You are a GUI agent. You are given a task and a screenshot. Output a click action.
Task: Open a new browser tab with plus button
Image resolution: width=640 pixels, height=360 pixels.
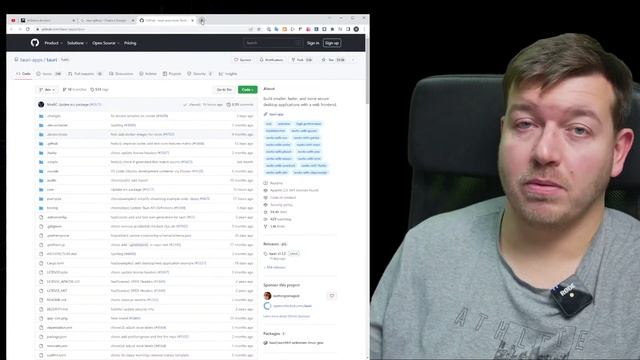(x=202, y=20)
